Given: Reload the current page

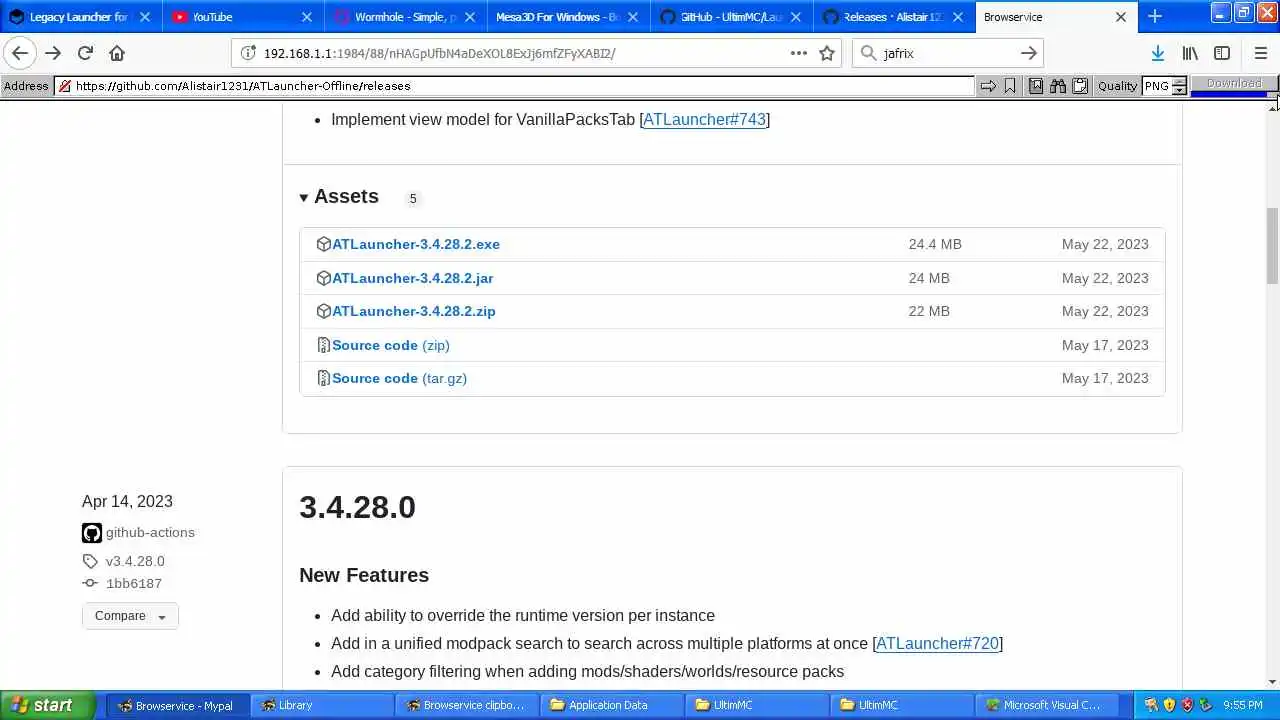Looking at the screenshot, I should pos(85,53).
